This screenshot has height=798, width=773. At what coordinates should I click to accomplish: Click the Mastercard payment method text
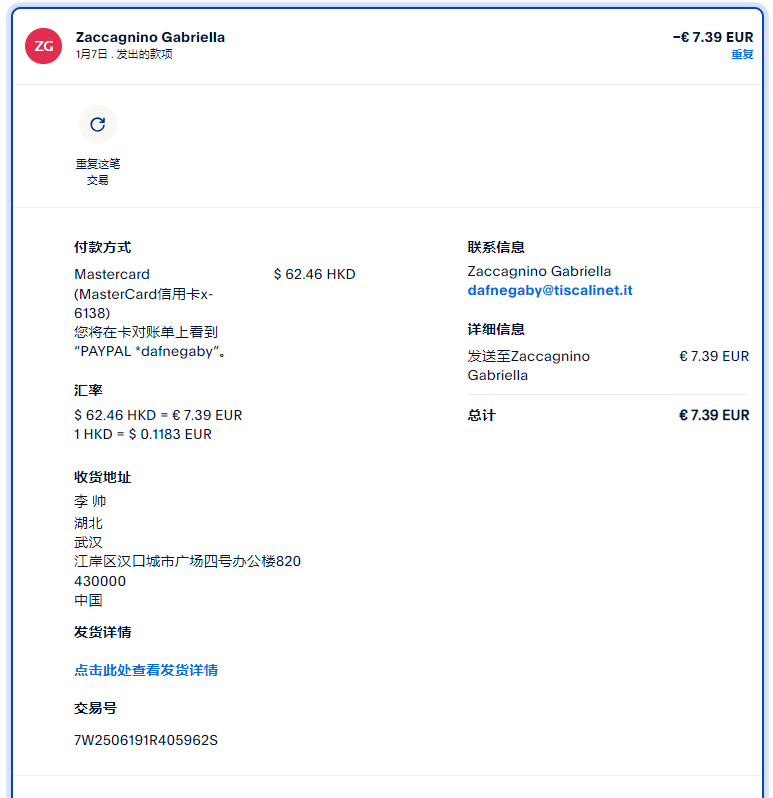click(x=112, y=274)
